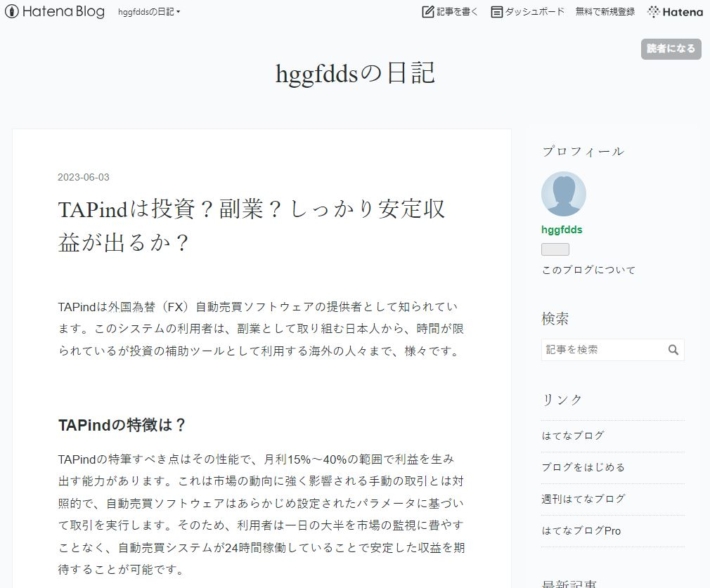The image size is (710, 588).
Task: Click the 読者になる button
Action: point(671,49)
